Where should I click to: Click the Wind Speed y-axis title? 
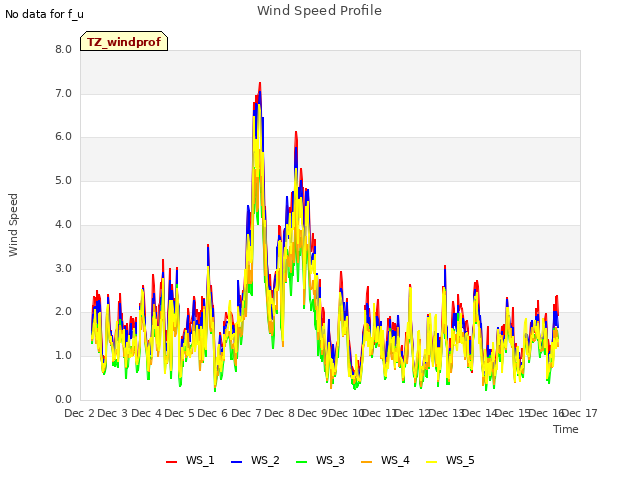tap(13, 225)
